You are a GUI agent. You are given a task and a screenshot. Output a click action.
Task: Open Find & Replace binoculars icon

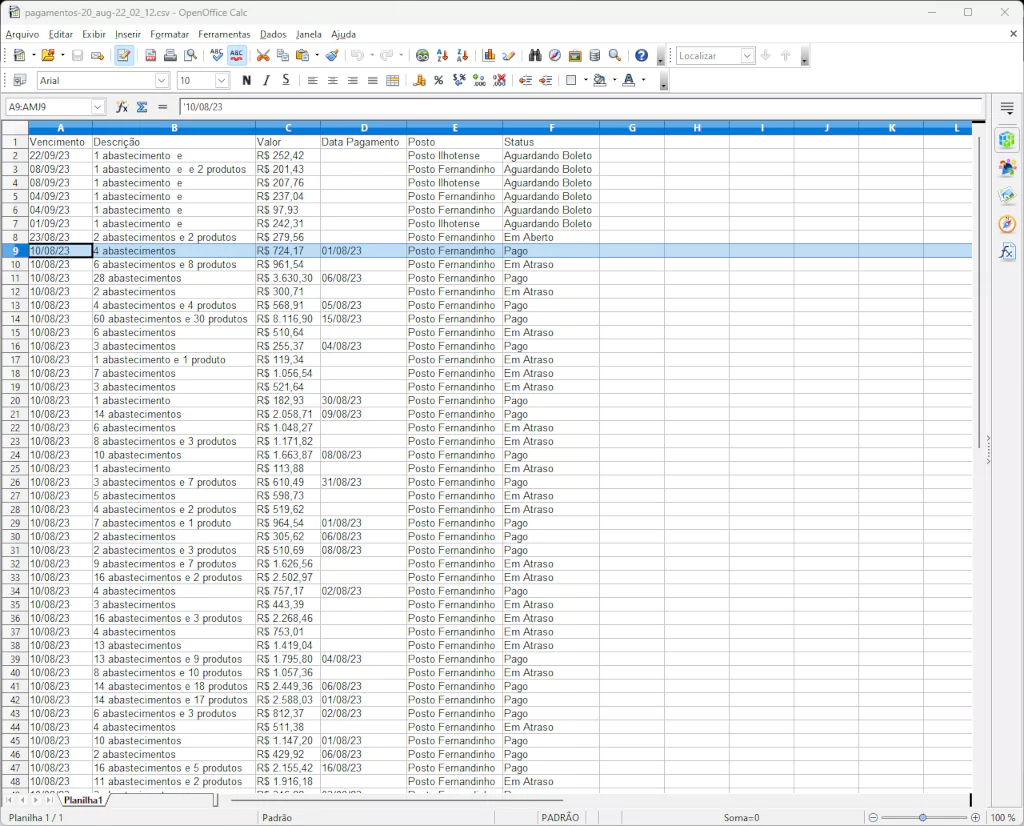click(535, 56)
